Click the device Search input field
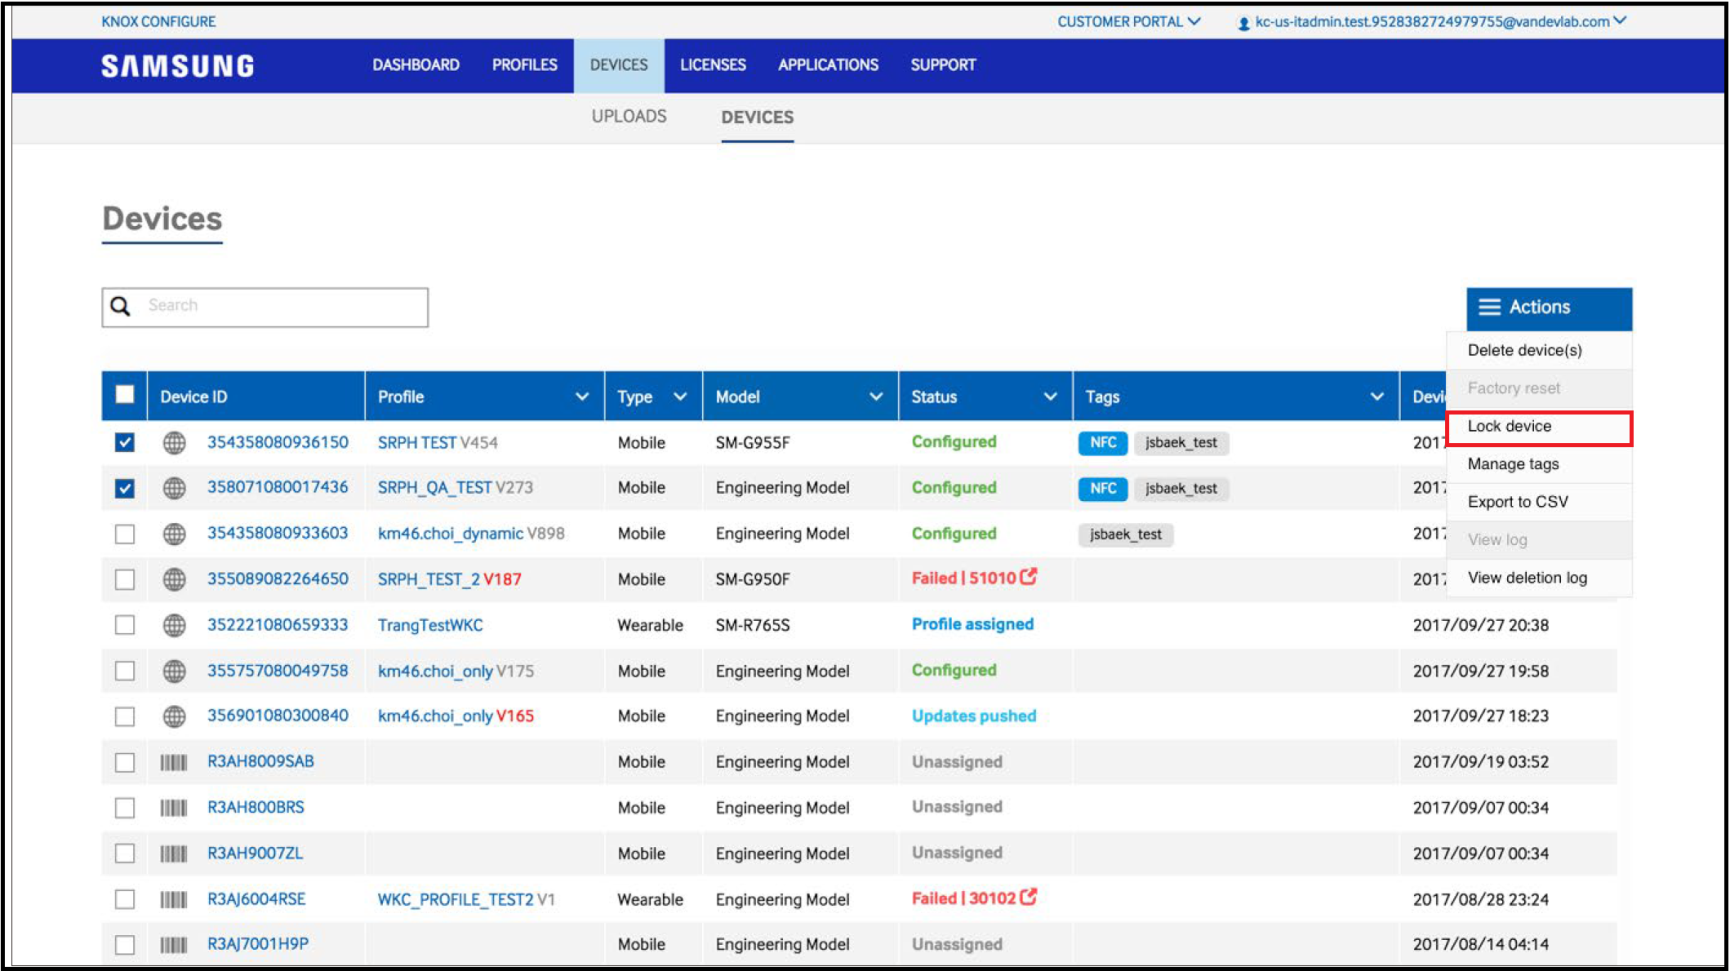 [x=265, y=307]
